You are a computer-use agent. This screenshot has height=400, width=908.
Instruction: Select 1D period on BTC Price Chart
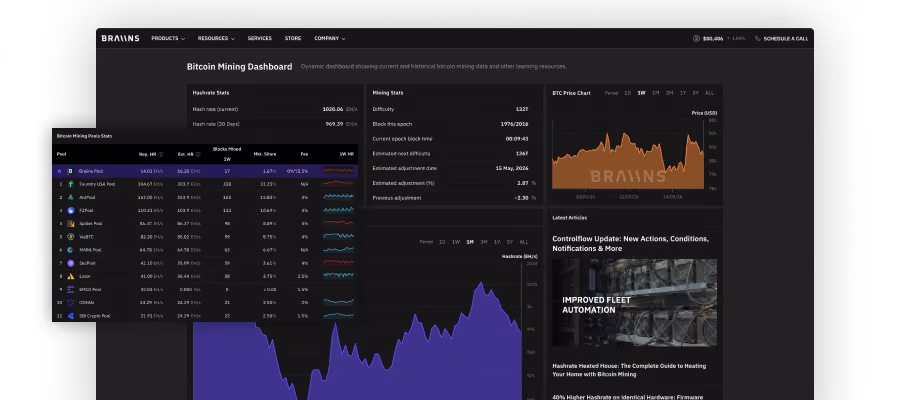click(627, 93)
